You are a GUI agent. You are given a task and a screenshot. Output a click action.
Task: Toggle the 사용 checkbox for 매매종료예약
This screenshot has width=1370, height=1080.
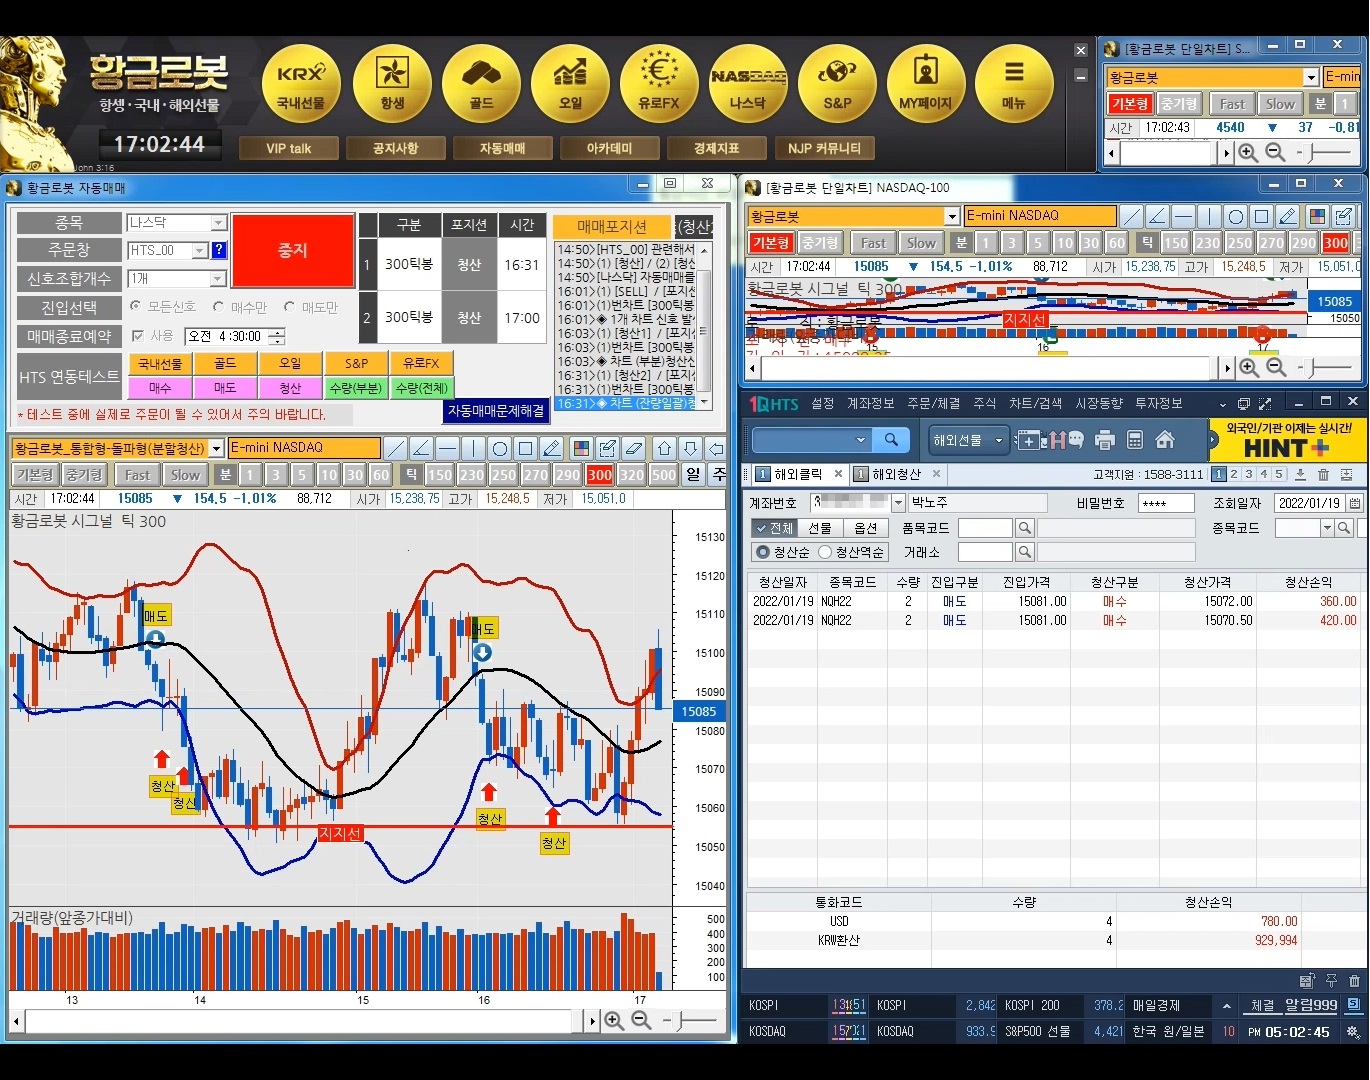coord(138,336)
